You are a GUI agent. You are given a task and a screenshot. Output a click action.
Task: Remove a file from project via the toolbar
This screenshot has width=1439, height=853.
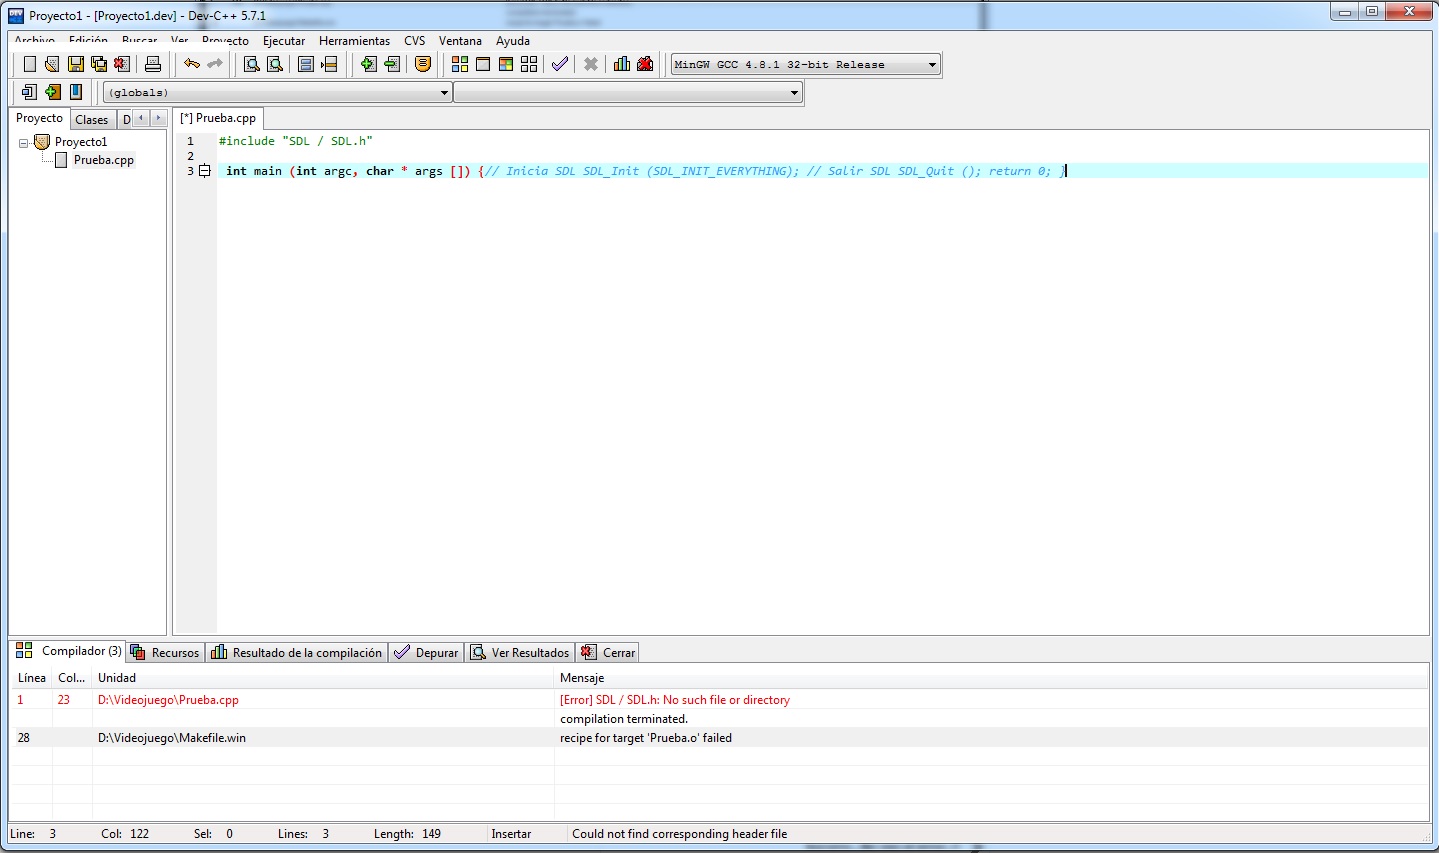pyautogui.click(x=391, y=64)
